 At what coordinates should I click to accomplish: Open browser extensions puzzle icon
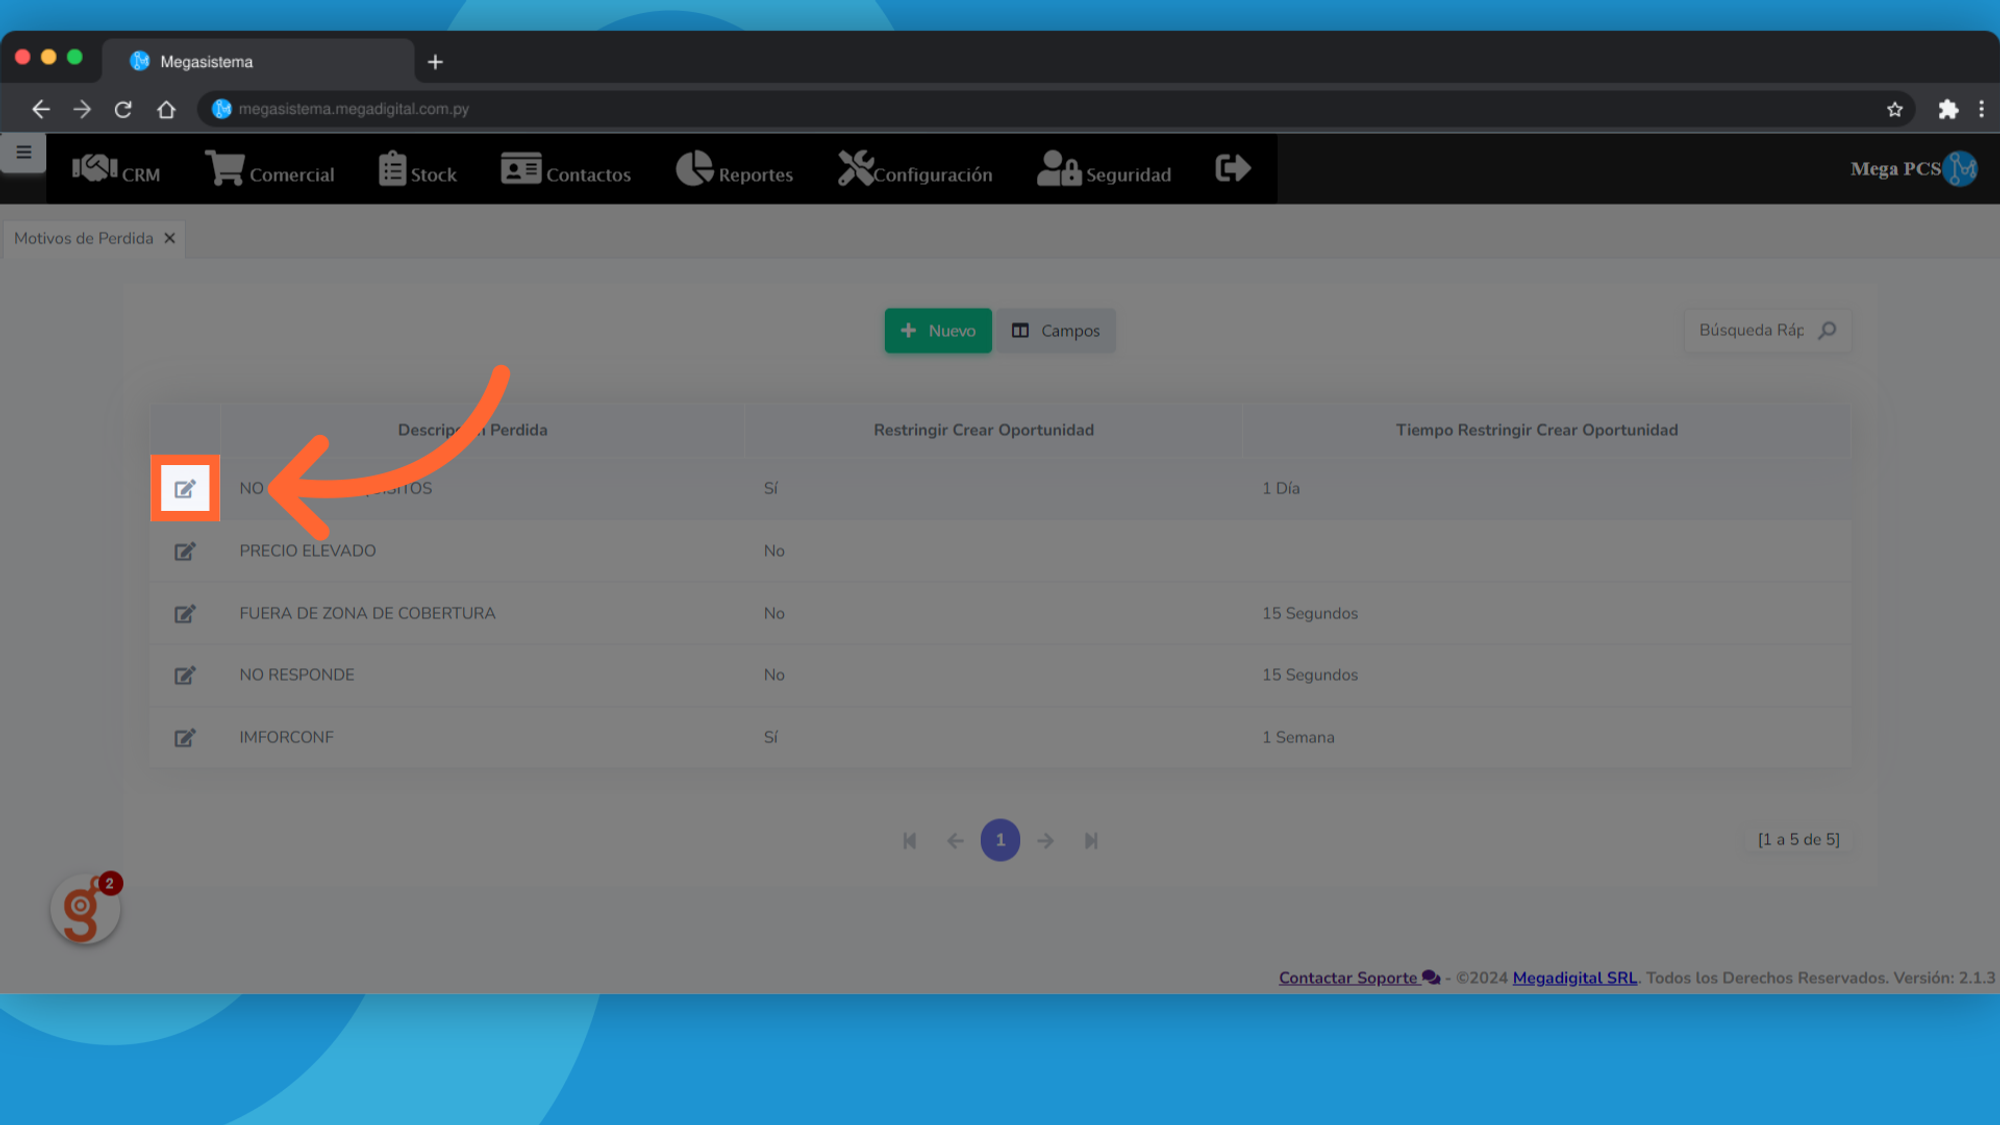click(x=1948, y=109)
